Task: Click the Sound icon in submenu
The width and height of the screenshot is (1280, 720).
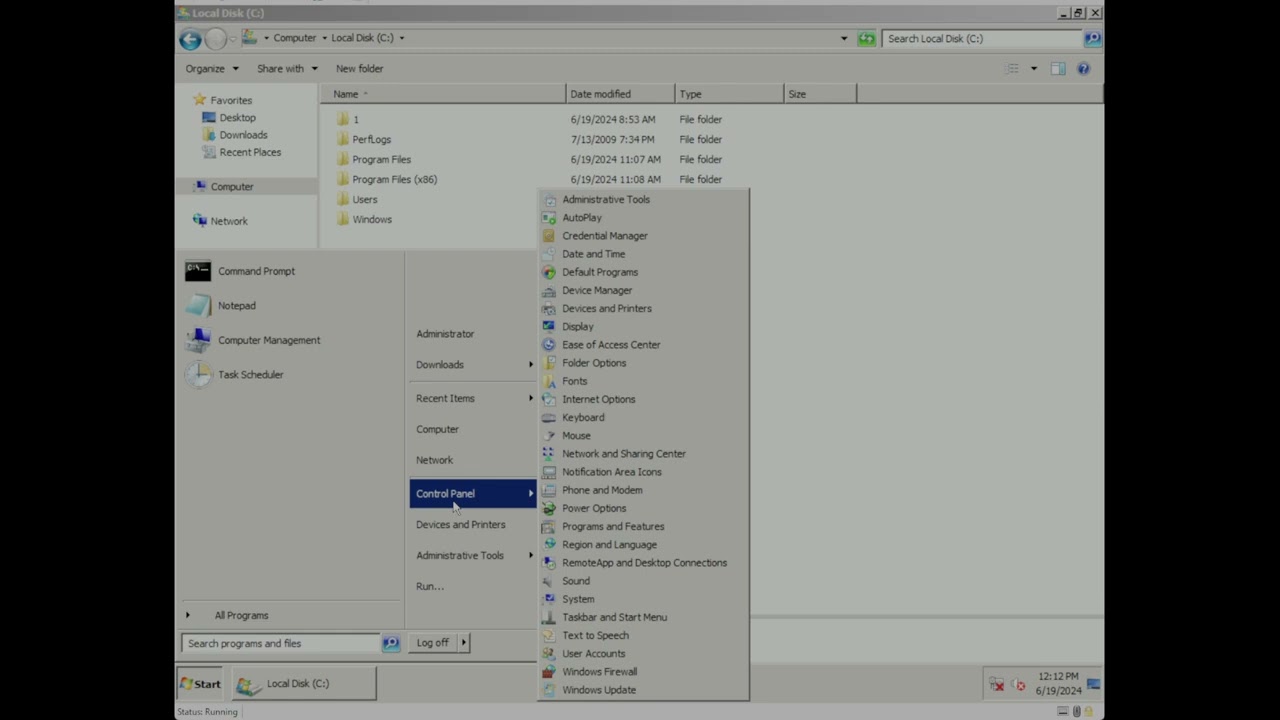Action: point(549,581)
